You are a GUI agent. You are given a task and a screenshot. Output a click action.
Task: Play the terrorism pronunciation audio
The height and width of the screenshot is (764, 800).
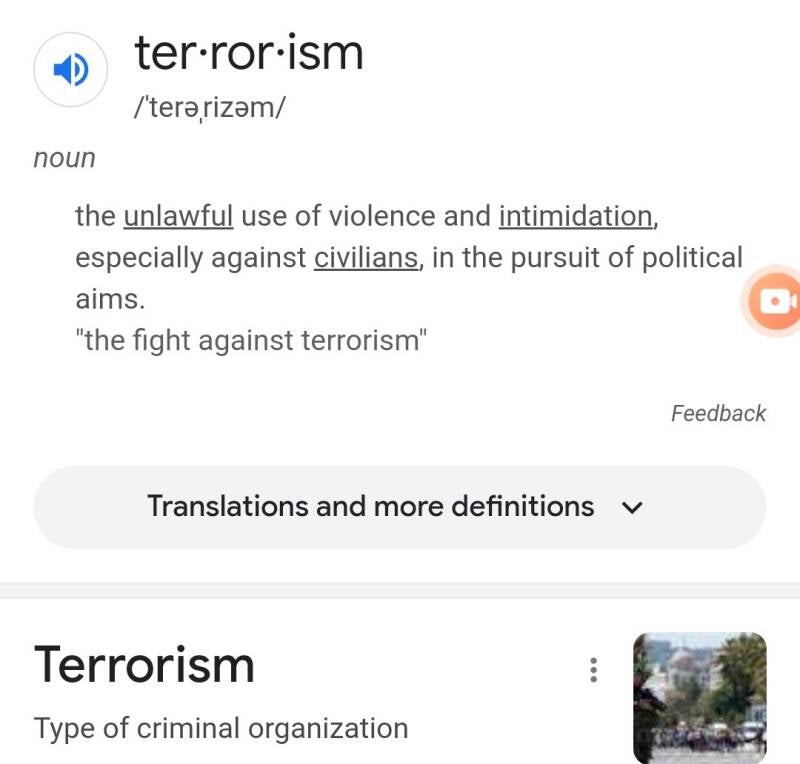[70, 70]
